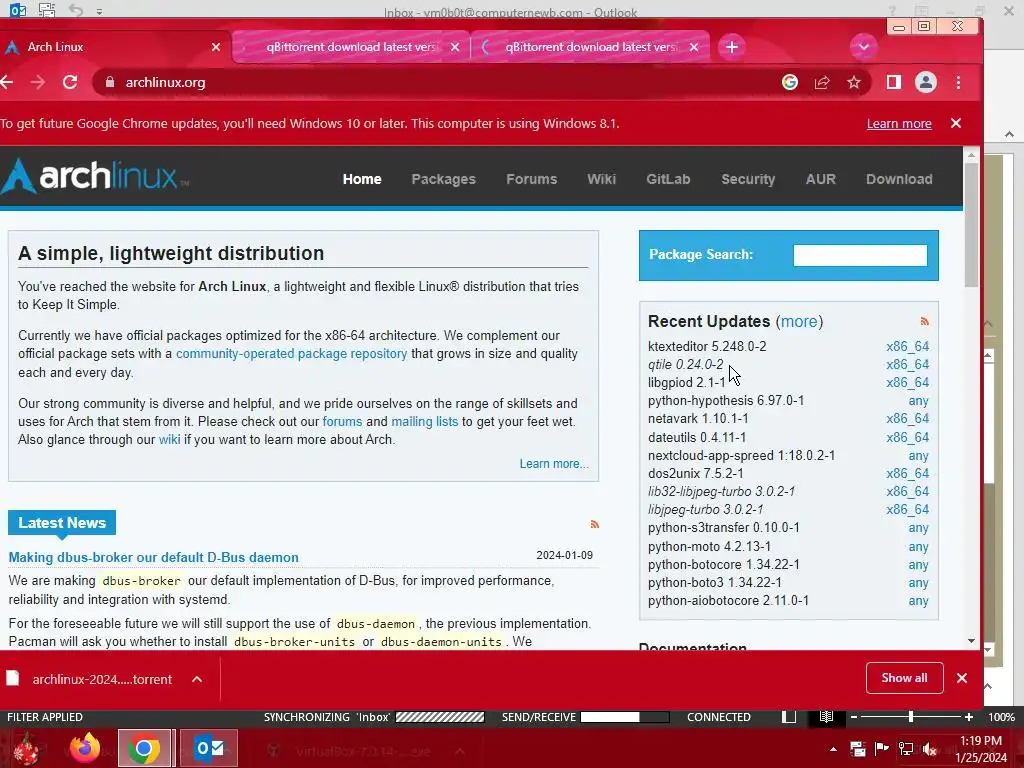Screen dimensions: 1024x768
Task: Open Firefox from the taskbar
Action: (85, 748)
